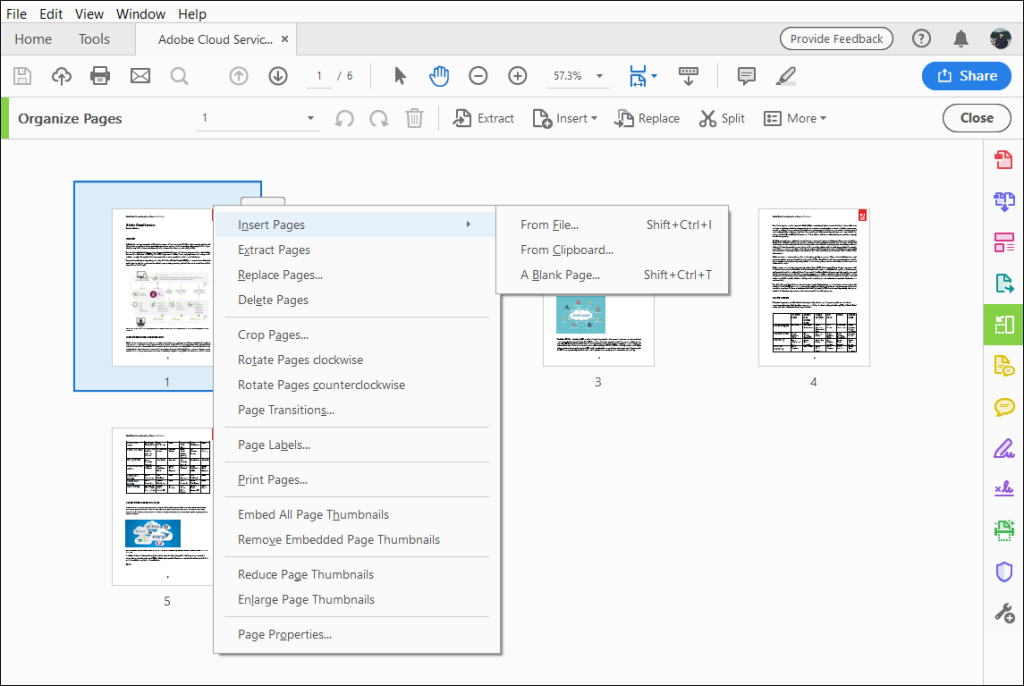Click the Export PDF icon in right pane

pyautogui.click(x=1004, y=283)
